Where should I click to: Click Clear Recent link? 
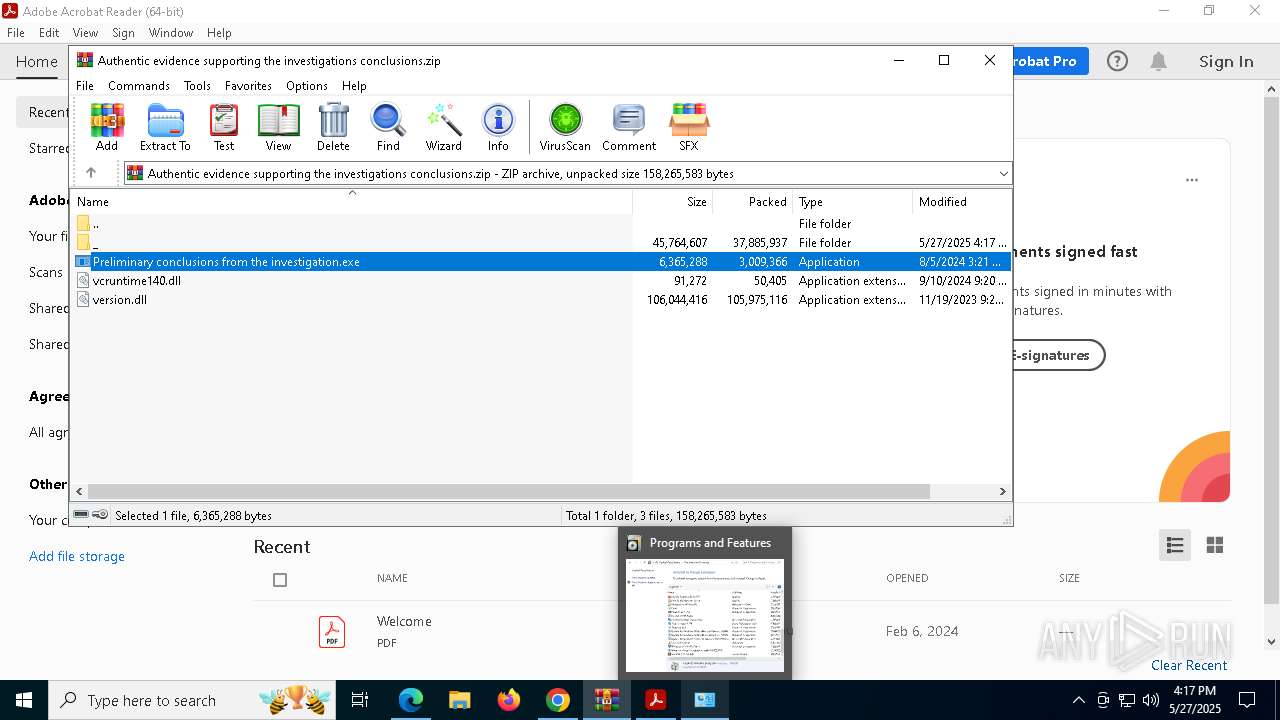click(x=1189, y=666)
